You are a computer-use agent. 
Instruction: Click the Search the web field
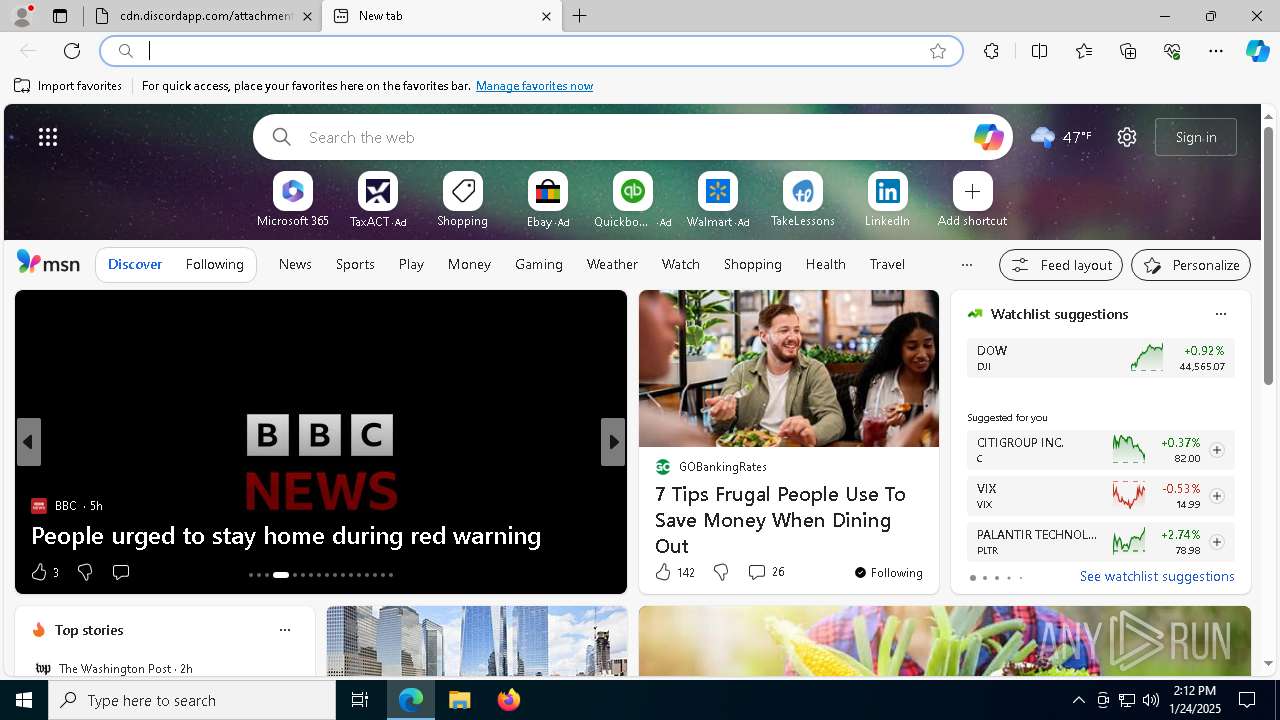tap(632, 137)
